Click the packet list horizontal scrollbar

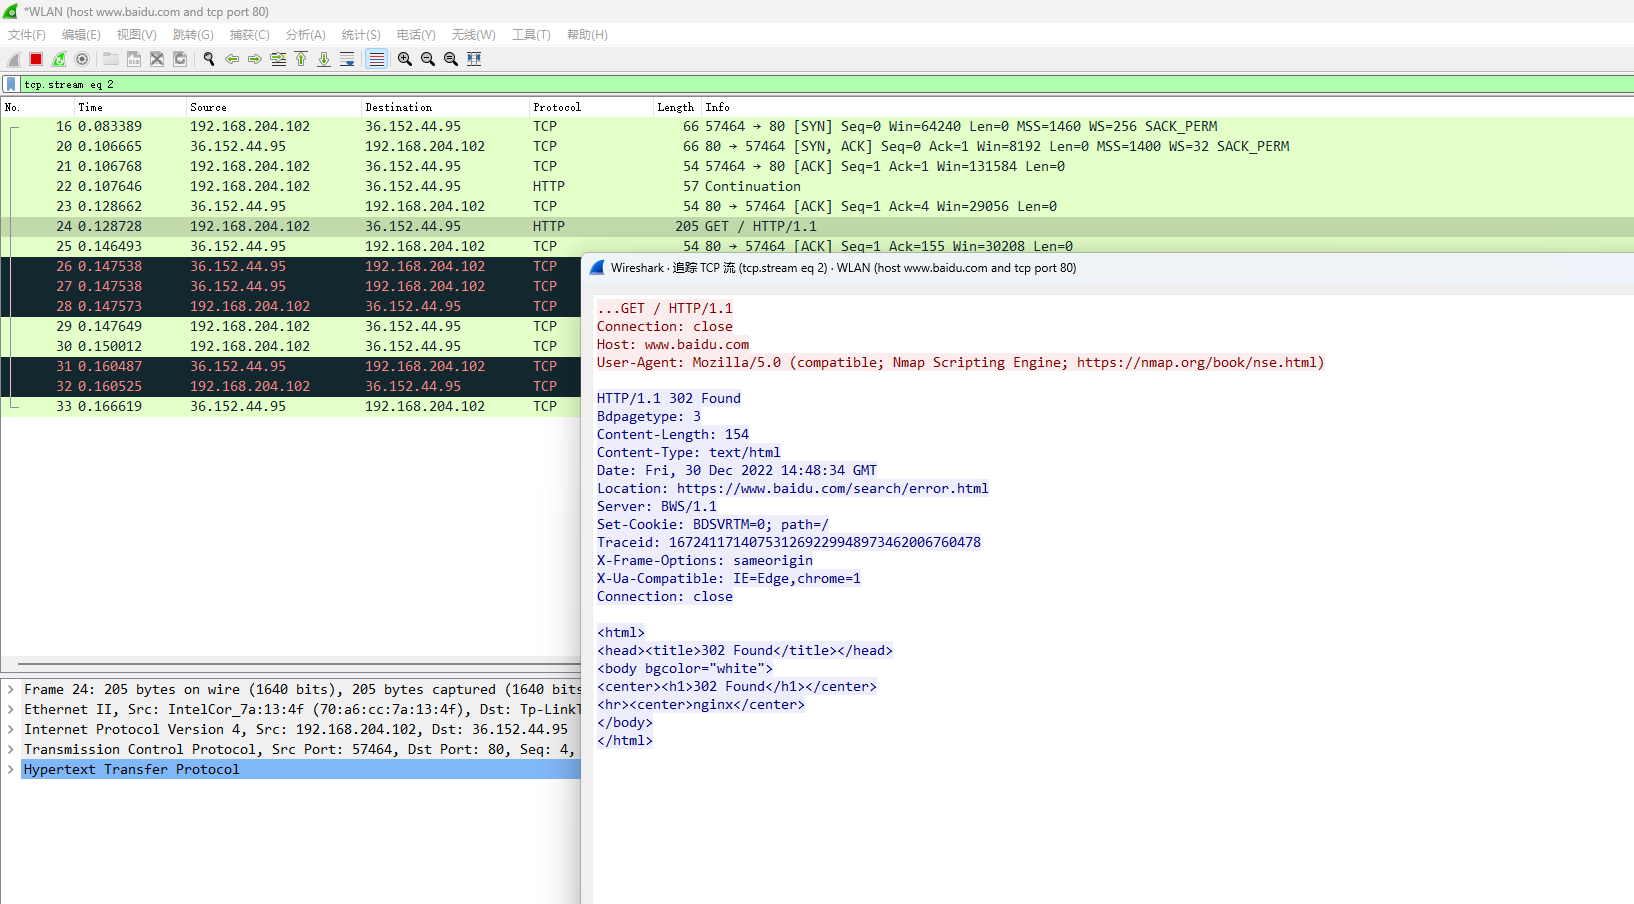coord(299,664)
